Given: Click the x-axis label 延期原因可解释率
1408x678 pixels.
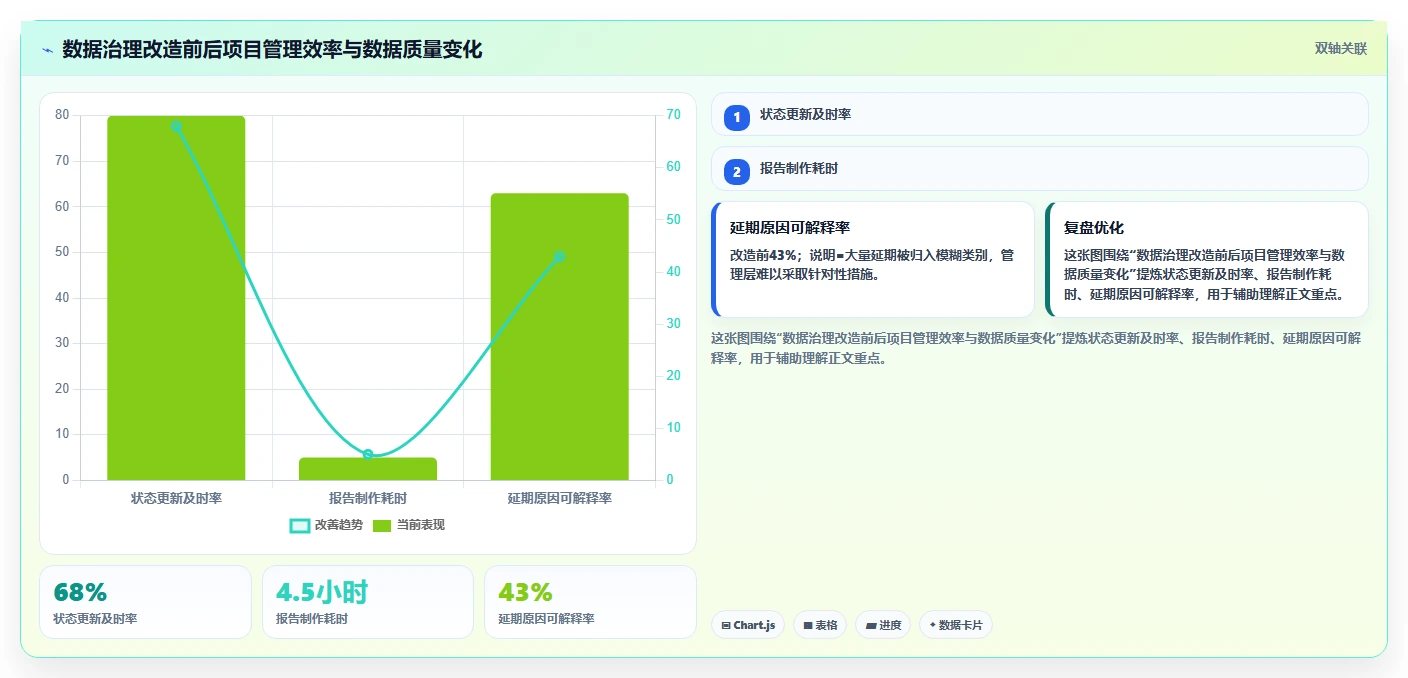Looking at the screenshot, I should click(559, 498).
